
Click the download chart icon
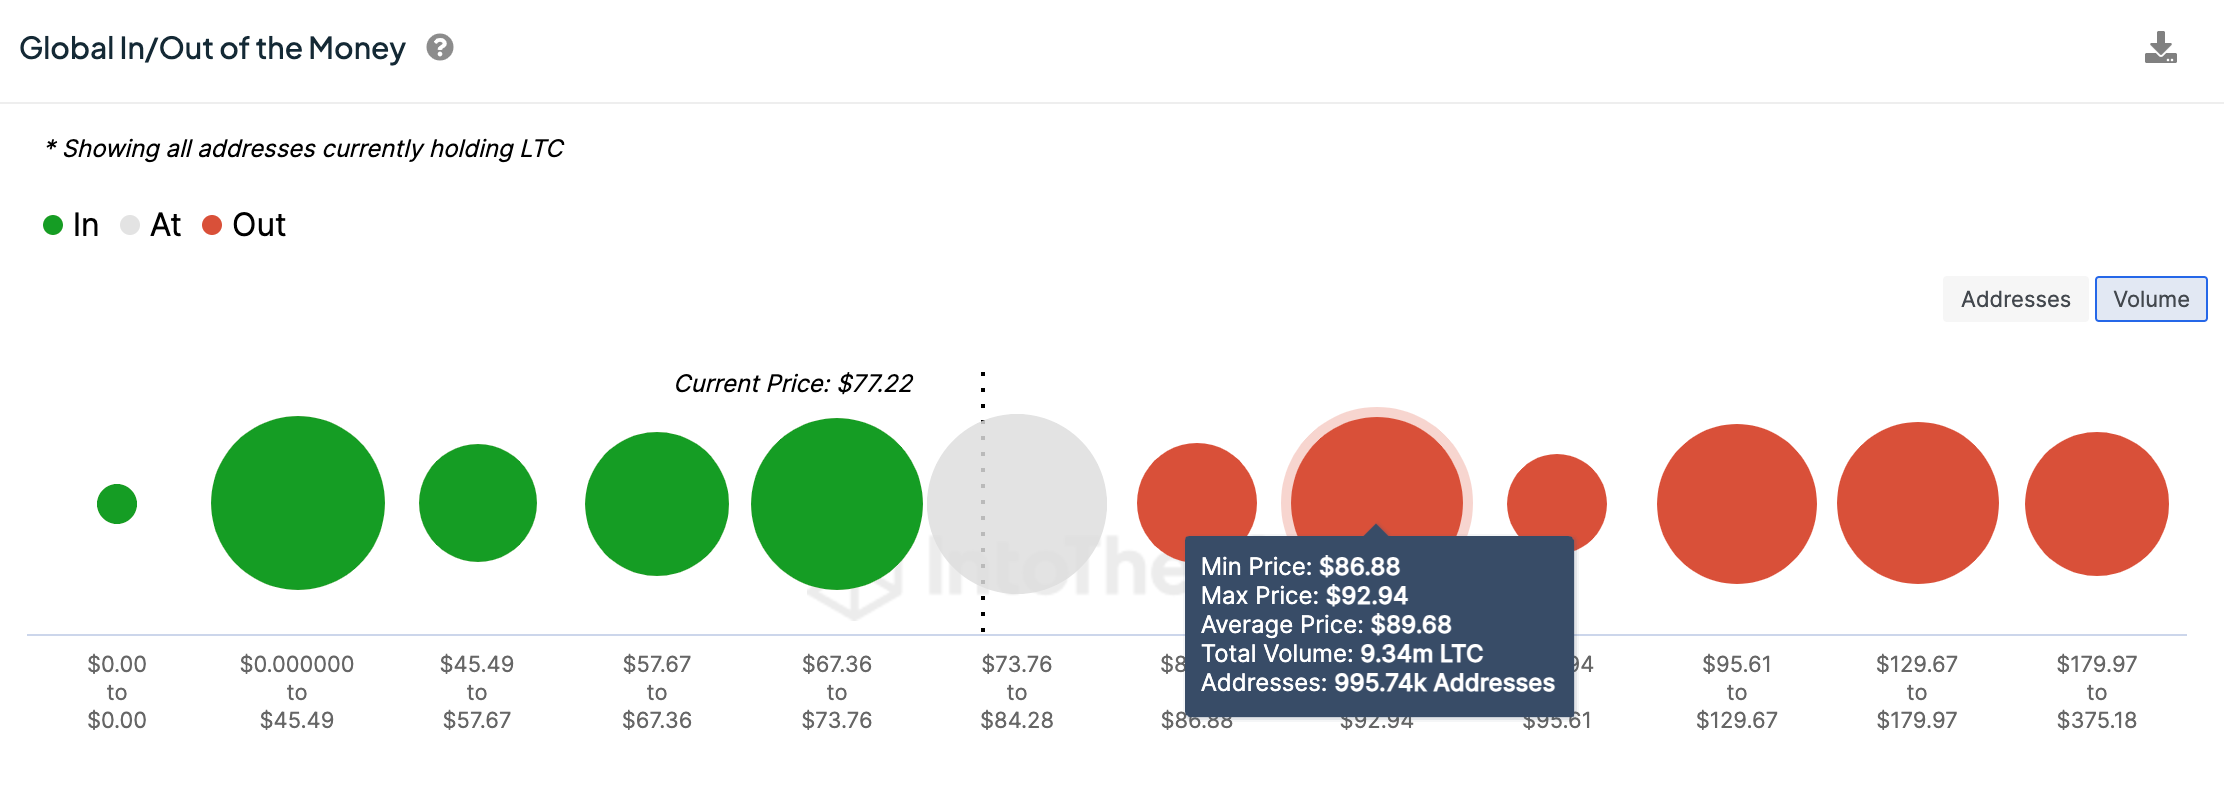coord(2160,47)
